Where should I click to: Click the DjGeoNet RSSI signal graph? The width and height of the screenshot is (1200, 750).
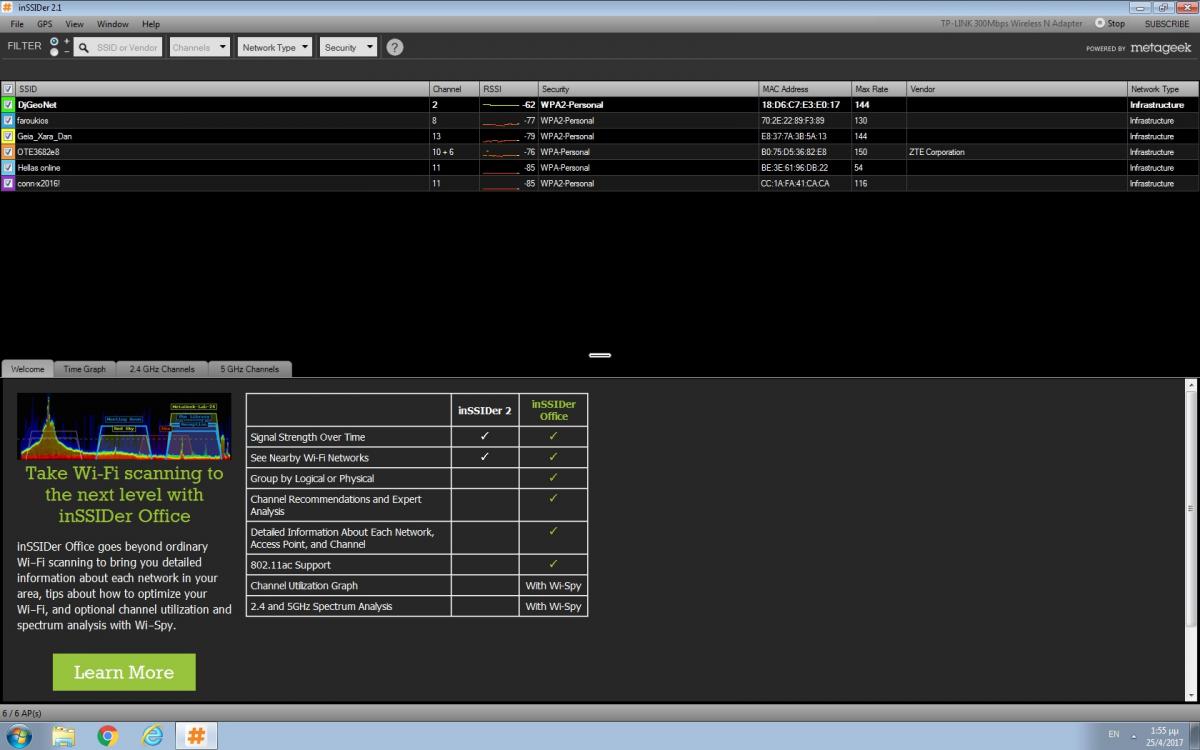[x=501, y=105]
